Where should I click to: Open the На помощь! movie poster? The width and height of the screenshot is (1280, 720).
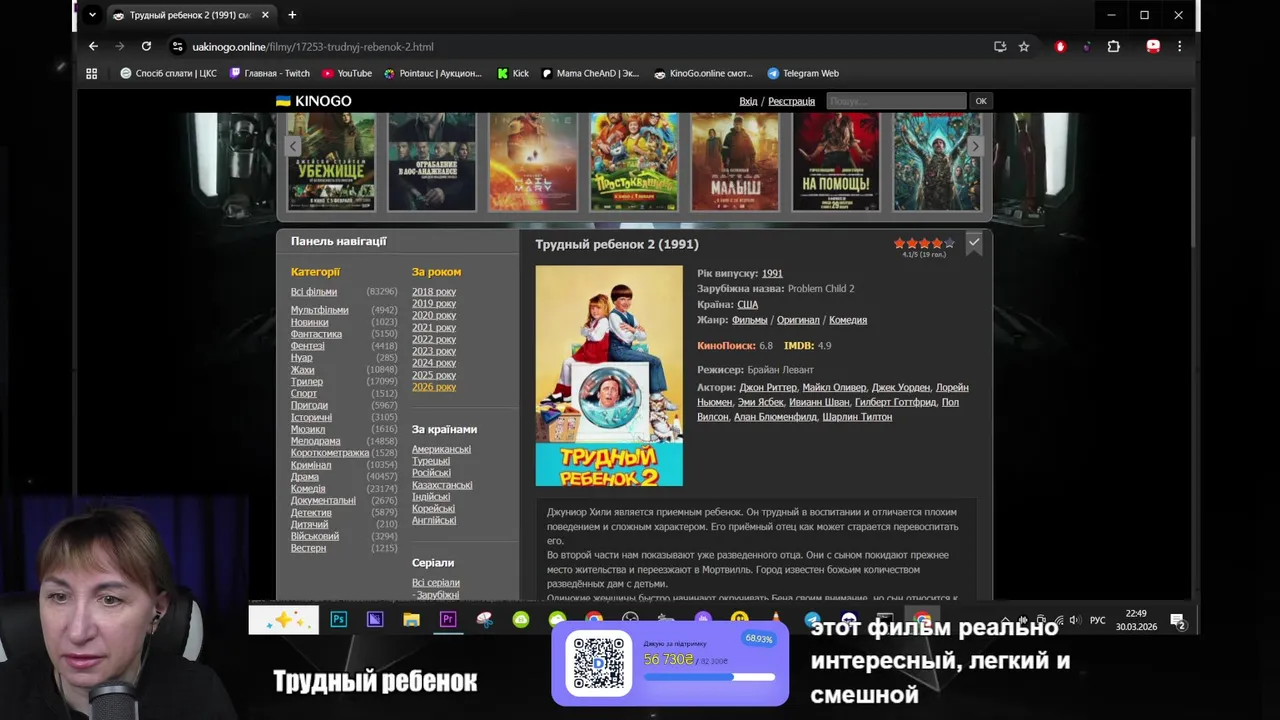836,161
